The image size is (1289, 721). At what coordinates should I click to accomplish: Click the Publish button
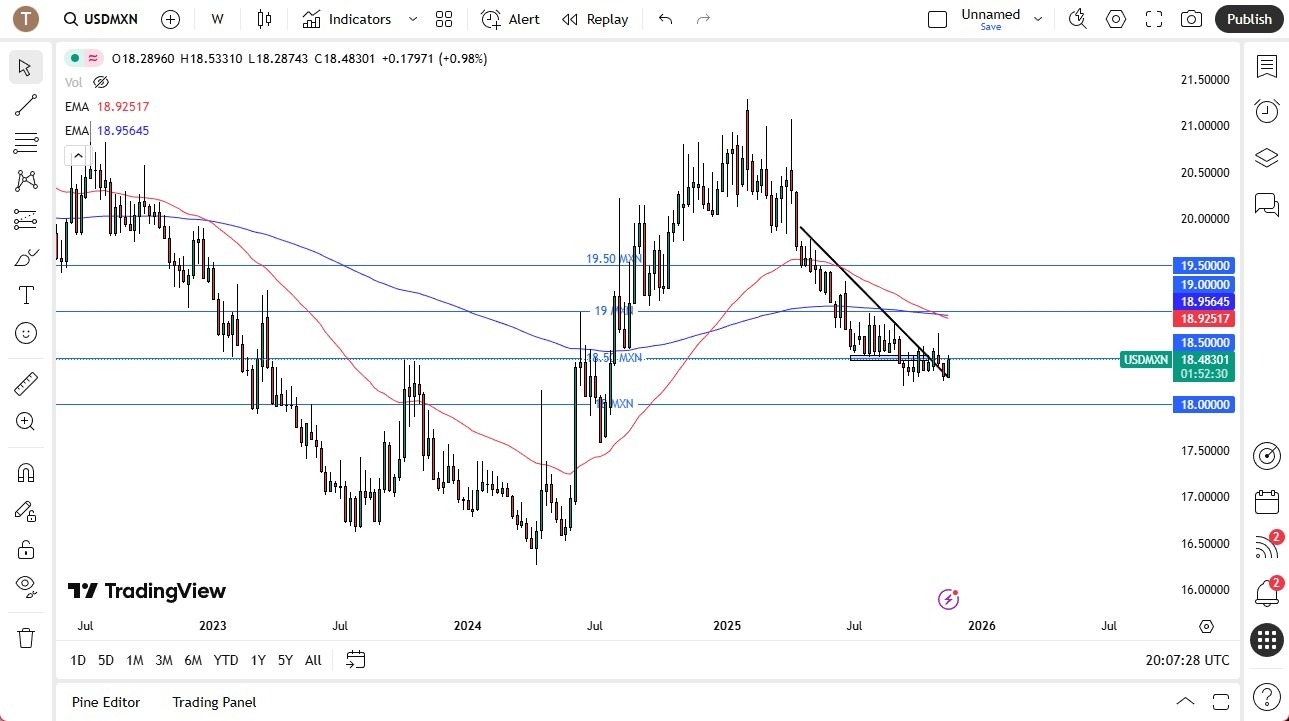(1248, 18)
